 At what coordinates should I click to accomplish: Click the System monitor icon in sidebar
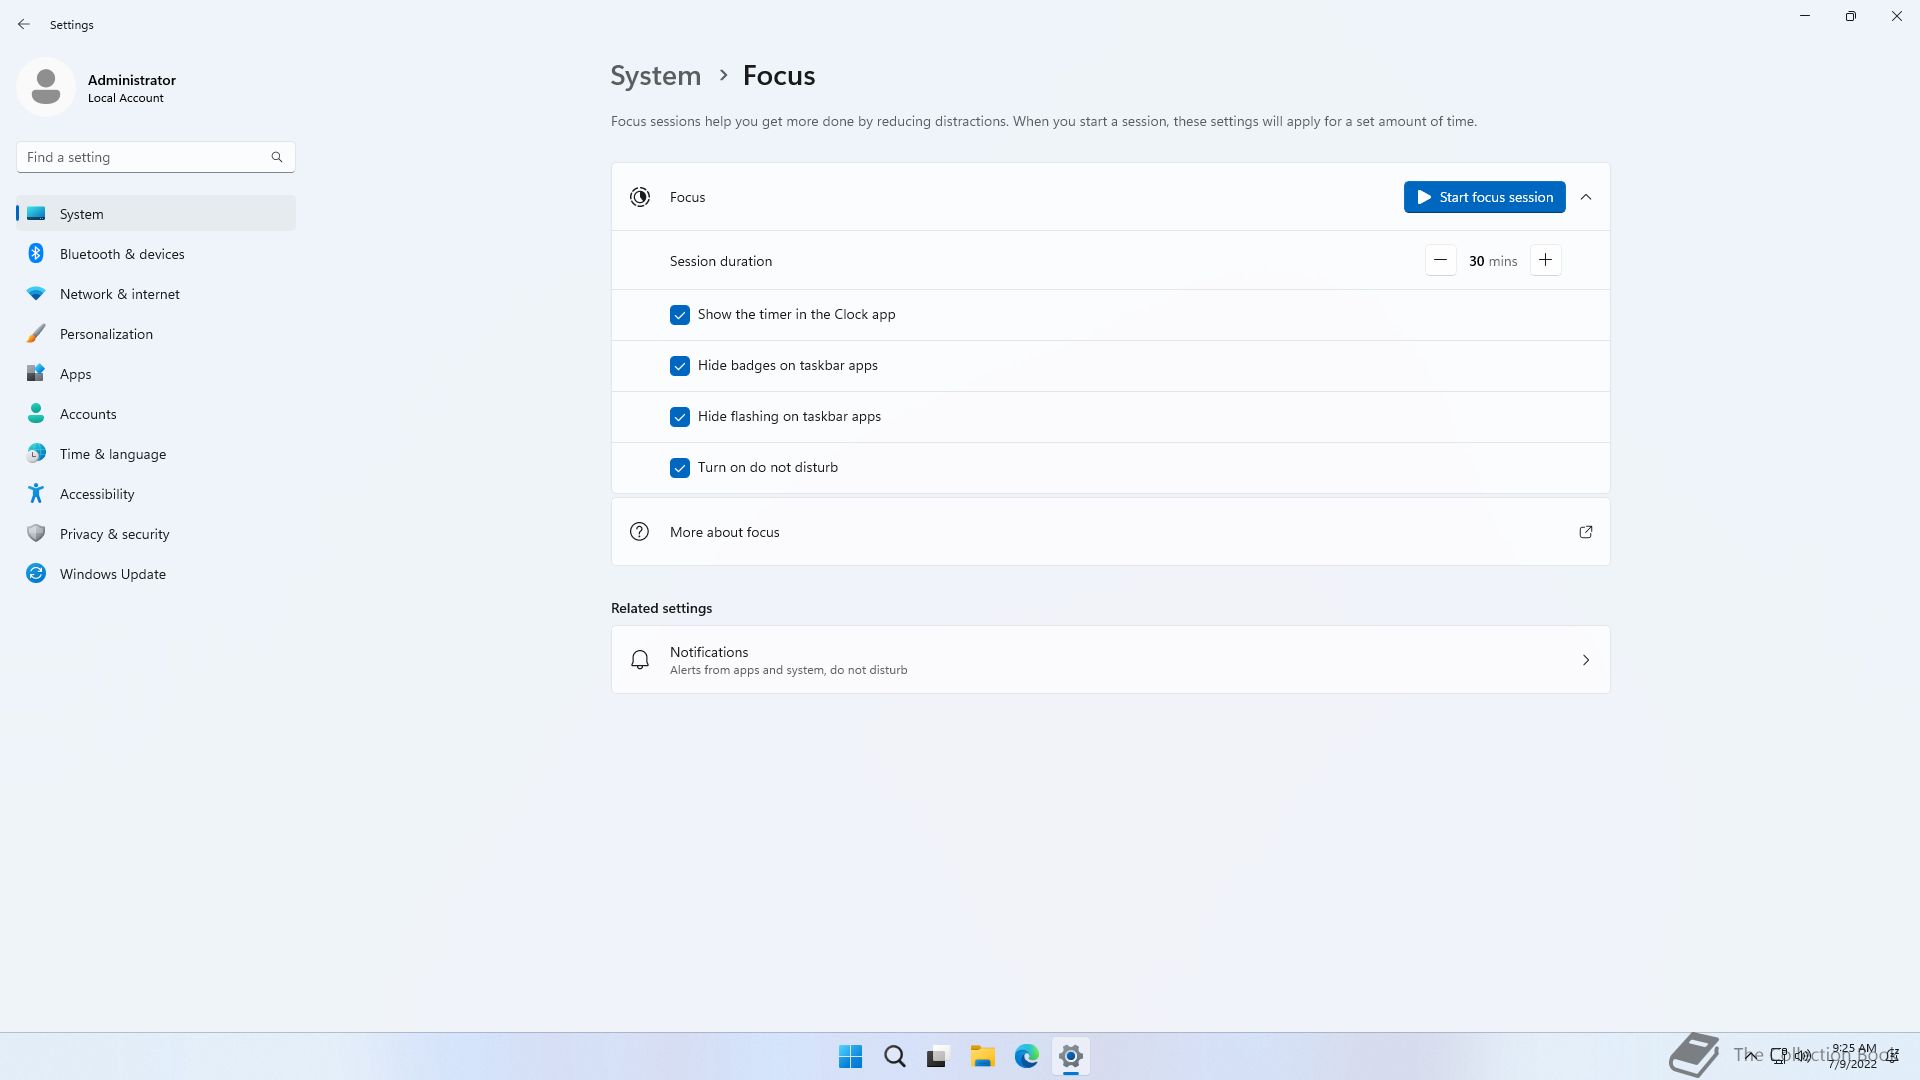click(x=36, y=213)
